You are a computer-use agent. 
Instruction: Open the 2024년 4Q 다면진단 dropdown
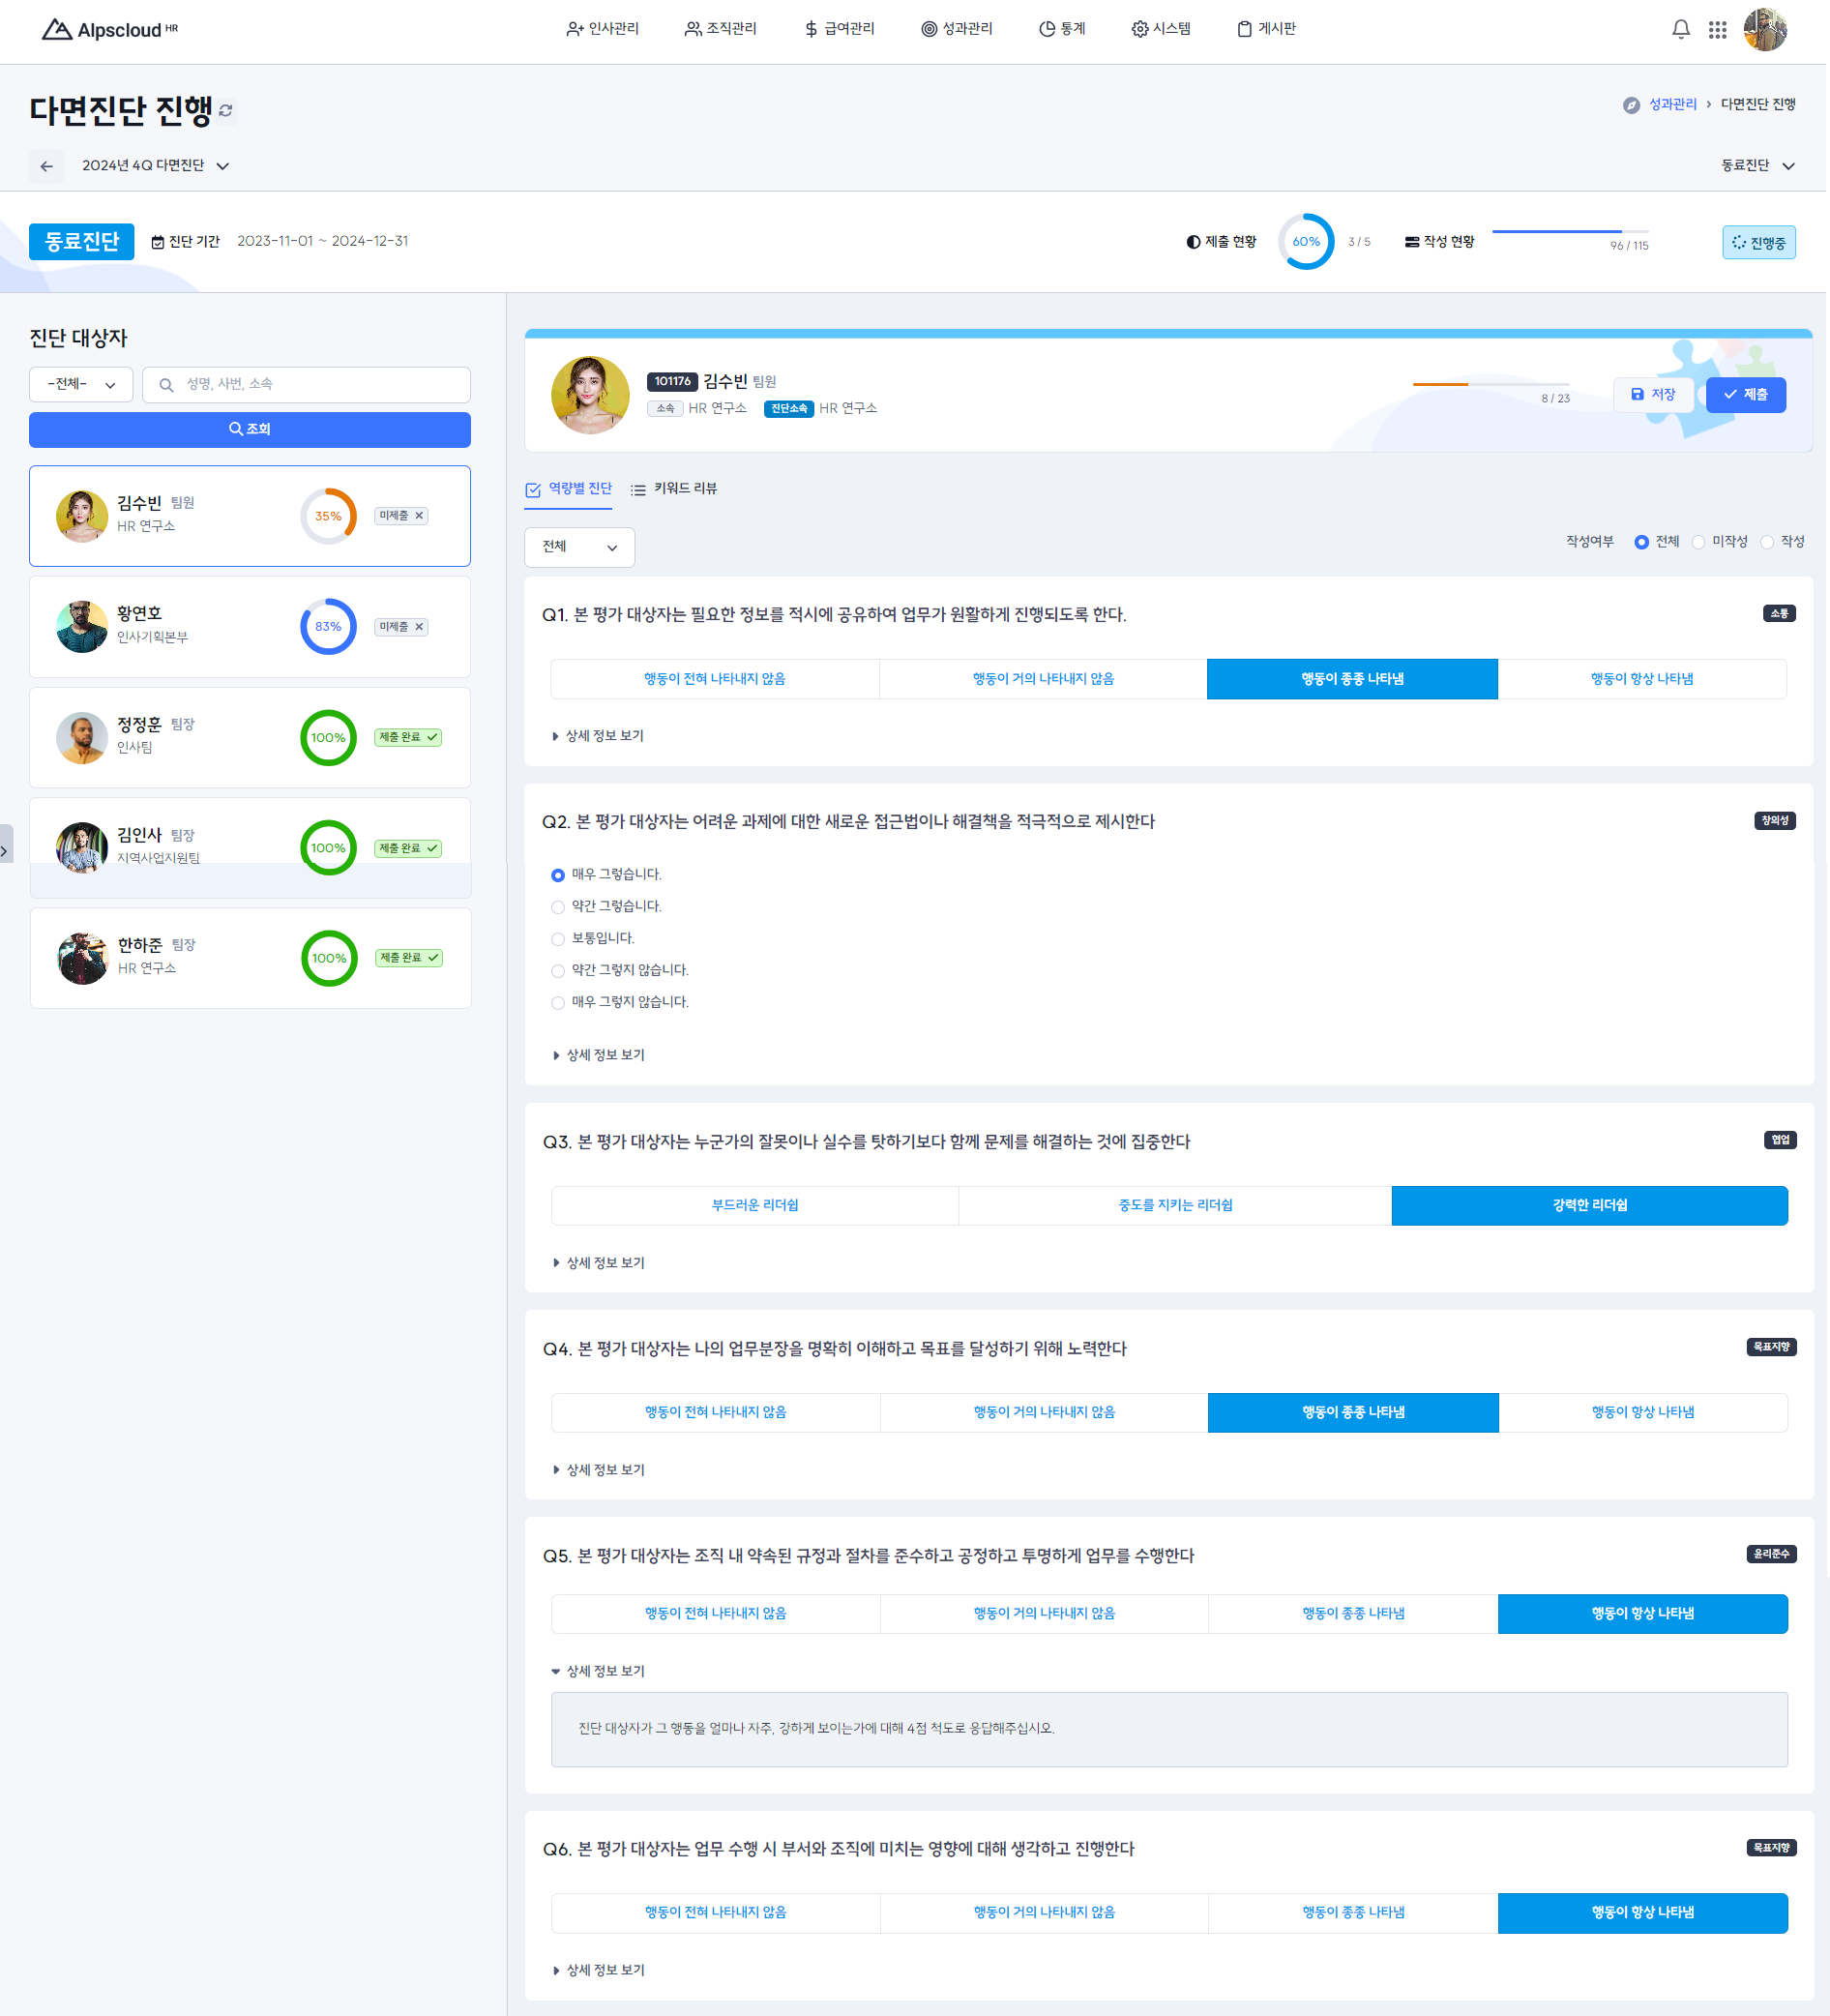point(156,166)
